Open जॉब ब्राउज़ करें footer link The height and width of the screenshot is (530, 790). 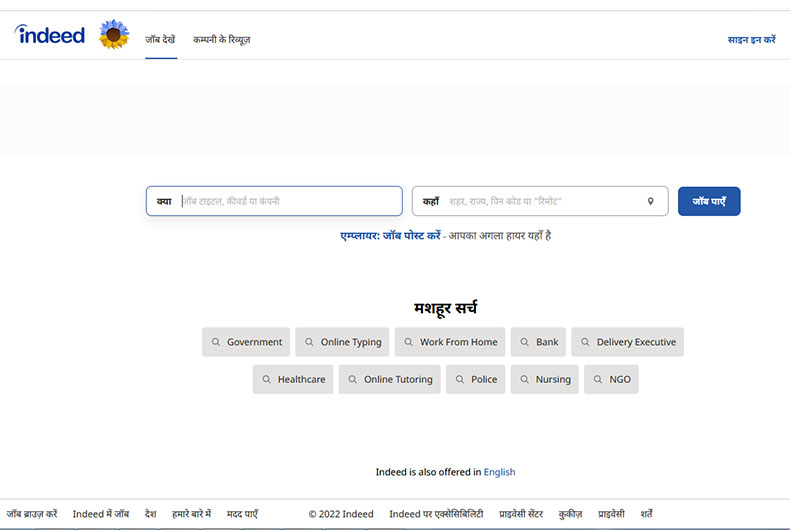point(32,514)
